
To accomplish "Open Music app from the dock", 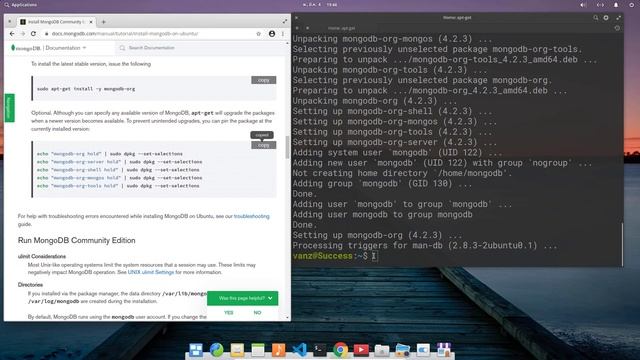I will [279, 350].
